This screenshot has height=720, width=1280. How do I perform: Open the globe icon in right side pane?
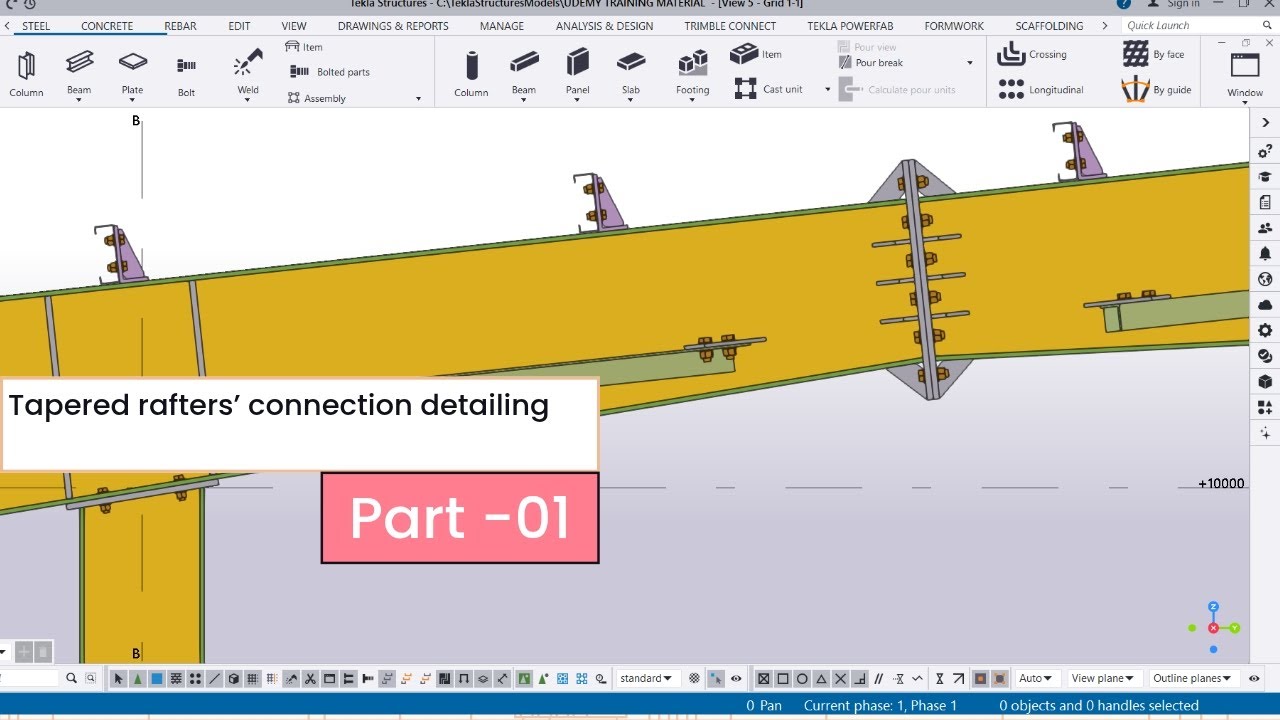[1265, 279]
